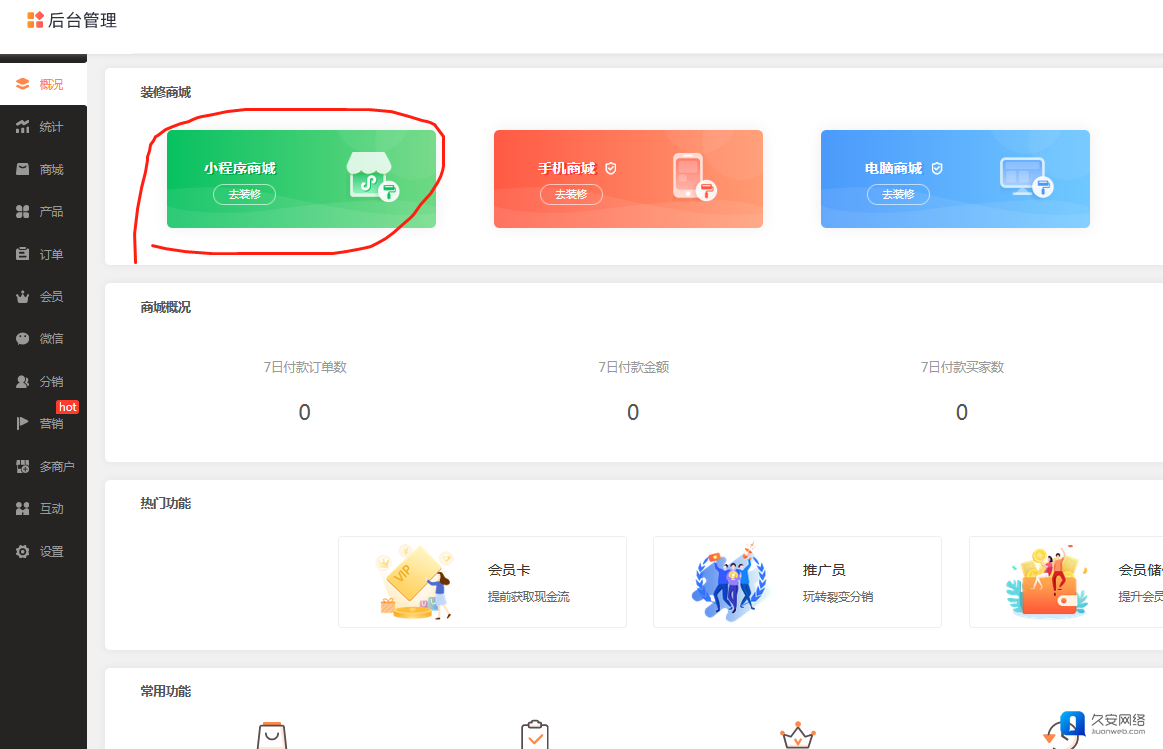Open 多商户 in the sidebar
The width and height of the screenshot is (1163, 749).
pos(43,466)
